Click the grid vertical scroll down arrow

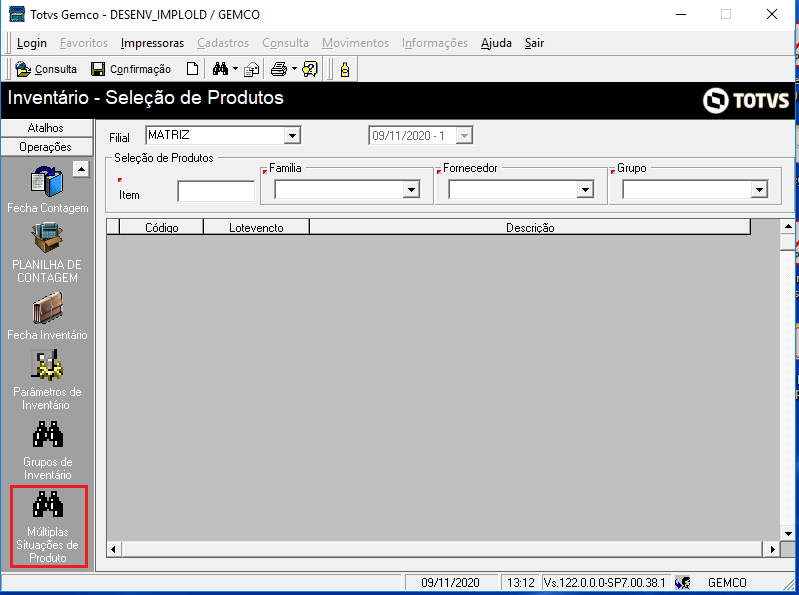[788, 533]
